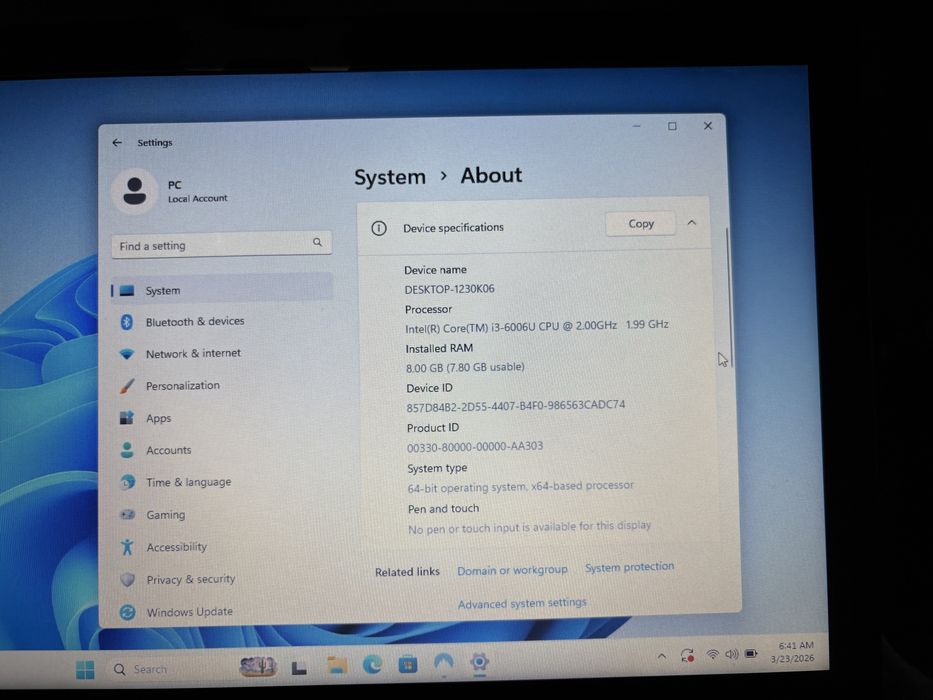Image resolution: width=933 pixels, height=700 pixels.
Task: Maximize the Settings window
Action: tap(672, 126)
